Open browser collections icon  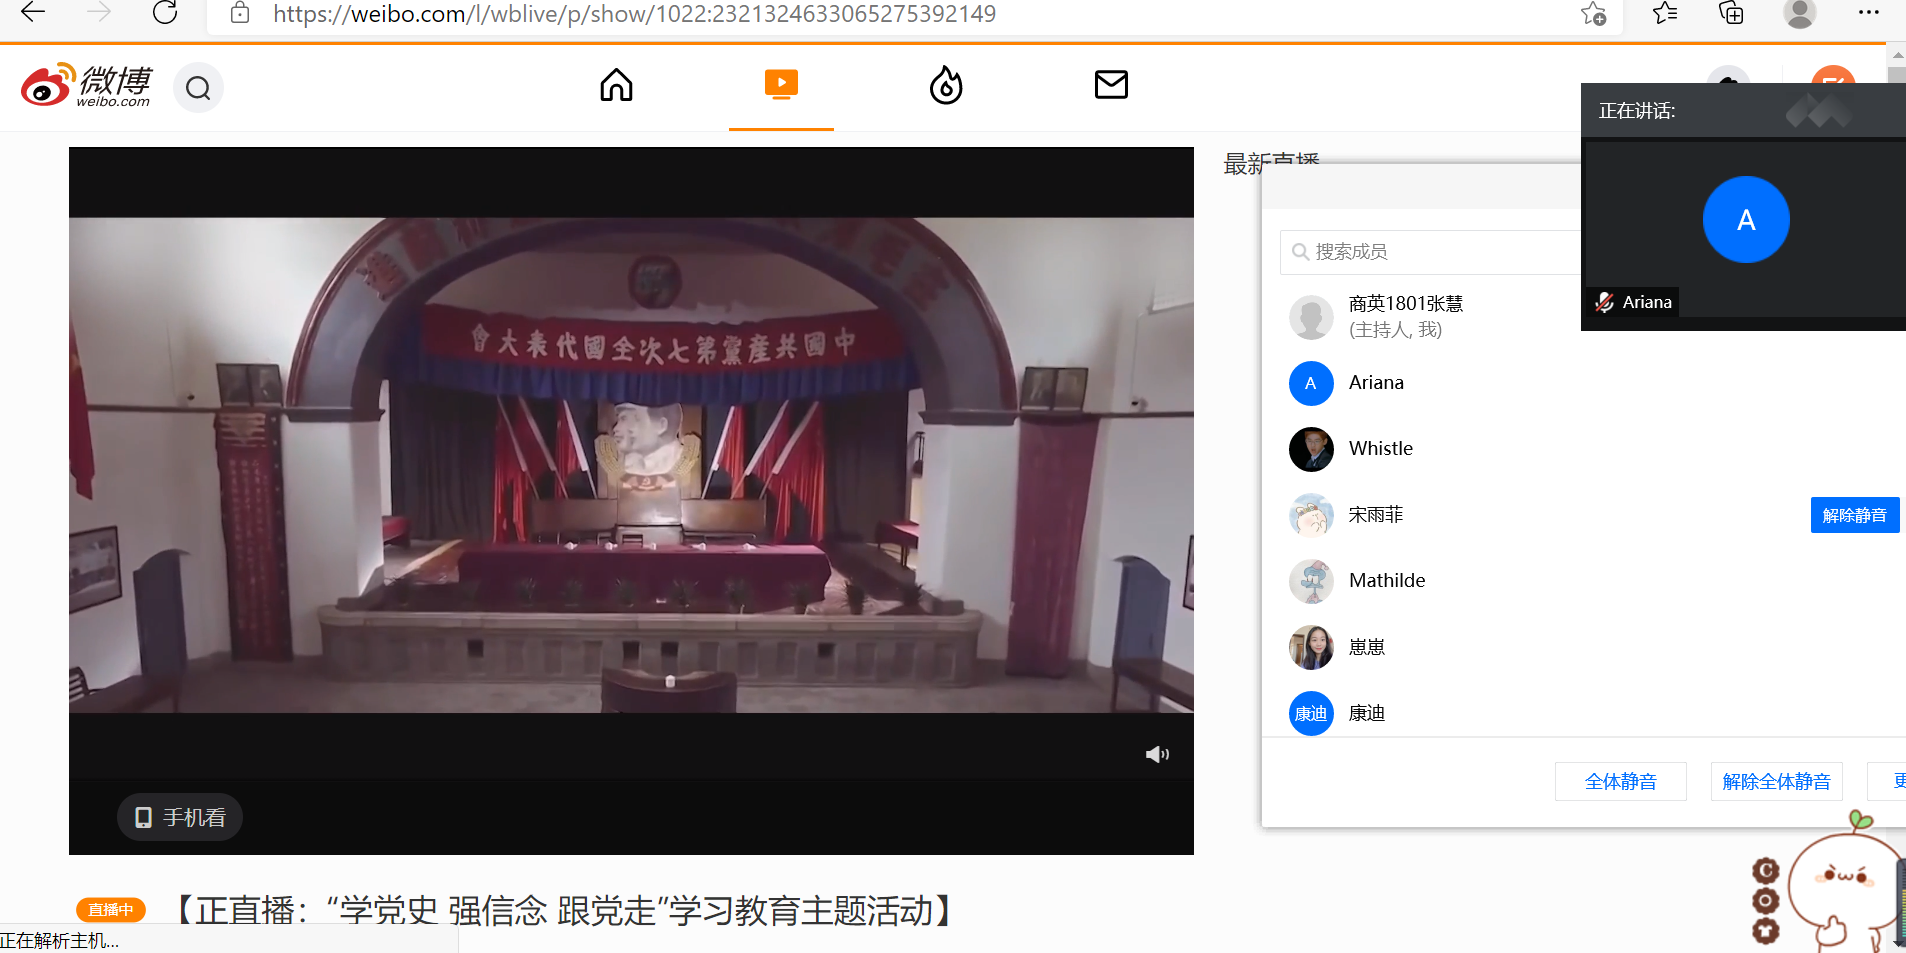point(1731,13)
